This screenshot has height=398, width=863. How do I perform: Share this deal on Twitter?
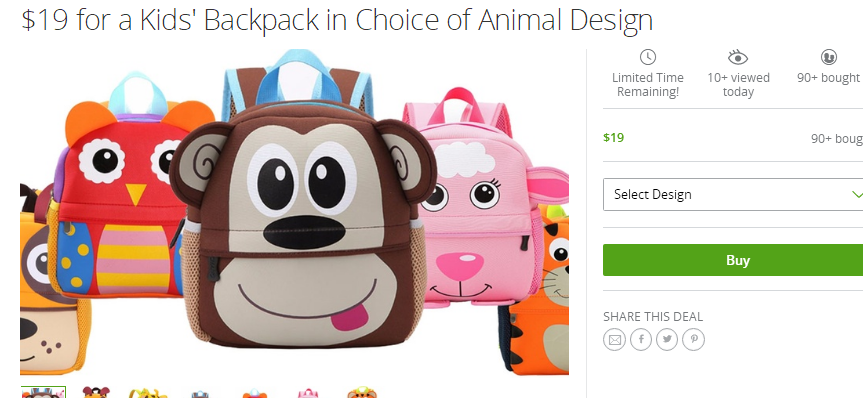point(667,339)
